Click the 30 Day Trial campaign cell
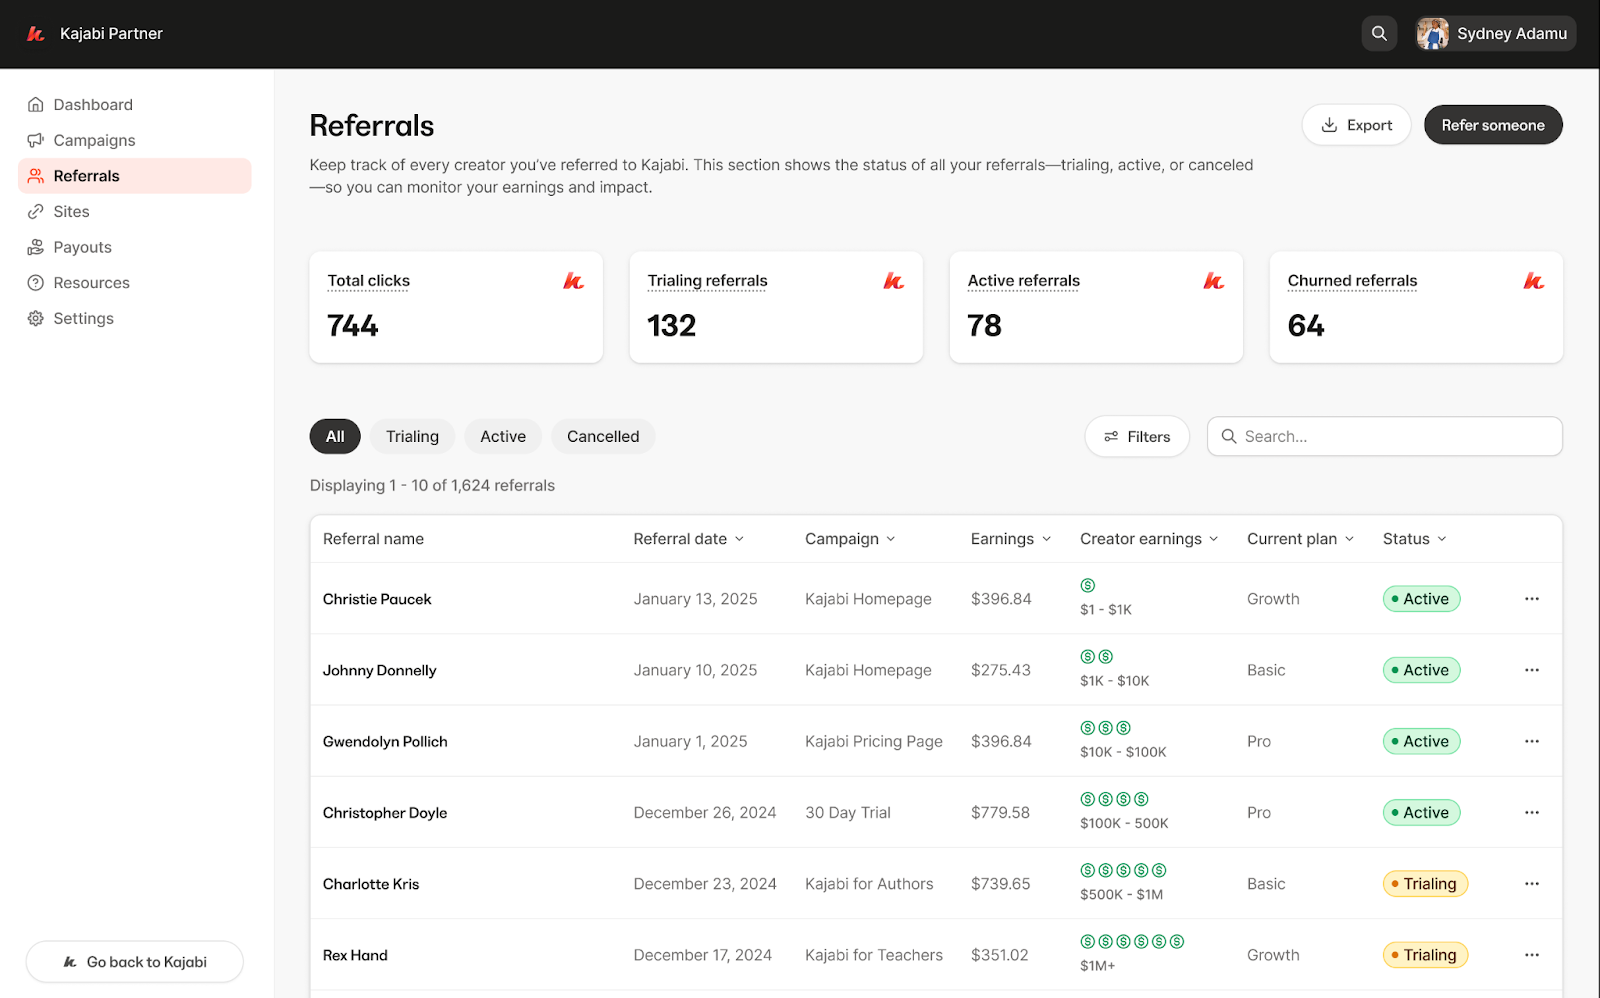This screenshot has width=1600, height=998. pos(848,813)
